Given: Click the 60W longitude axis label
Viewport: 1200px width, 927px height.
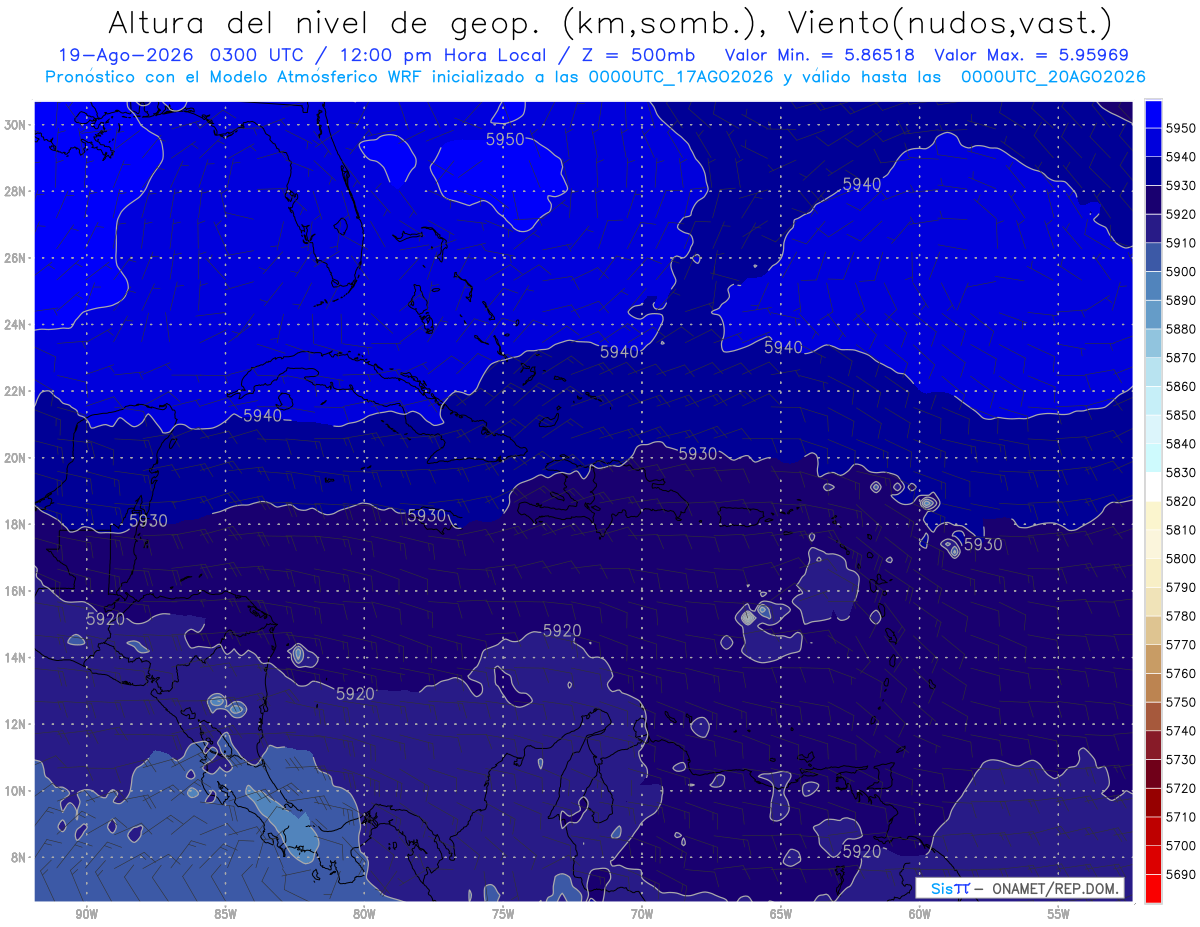Looking at the screenshot, I should click(920, 914).
